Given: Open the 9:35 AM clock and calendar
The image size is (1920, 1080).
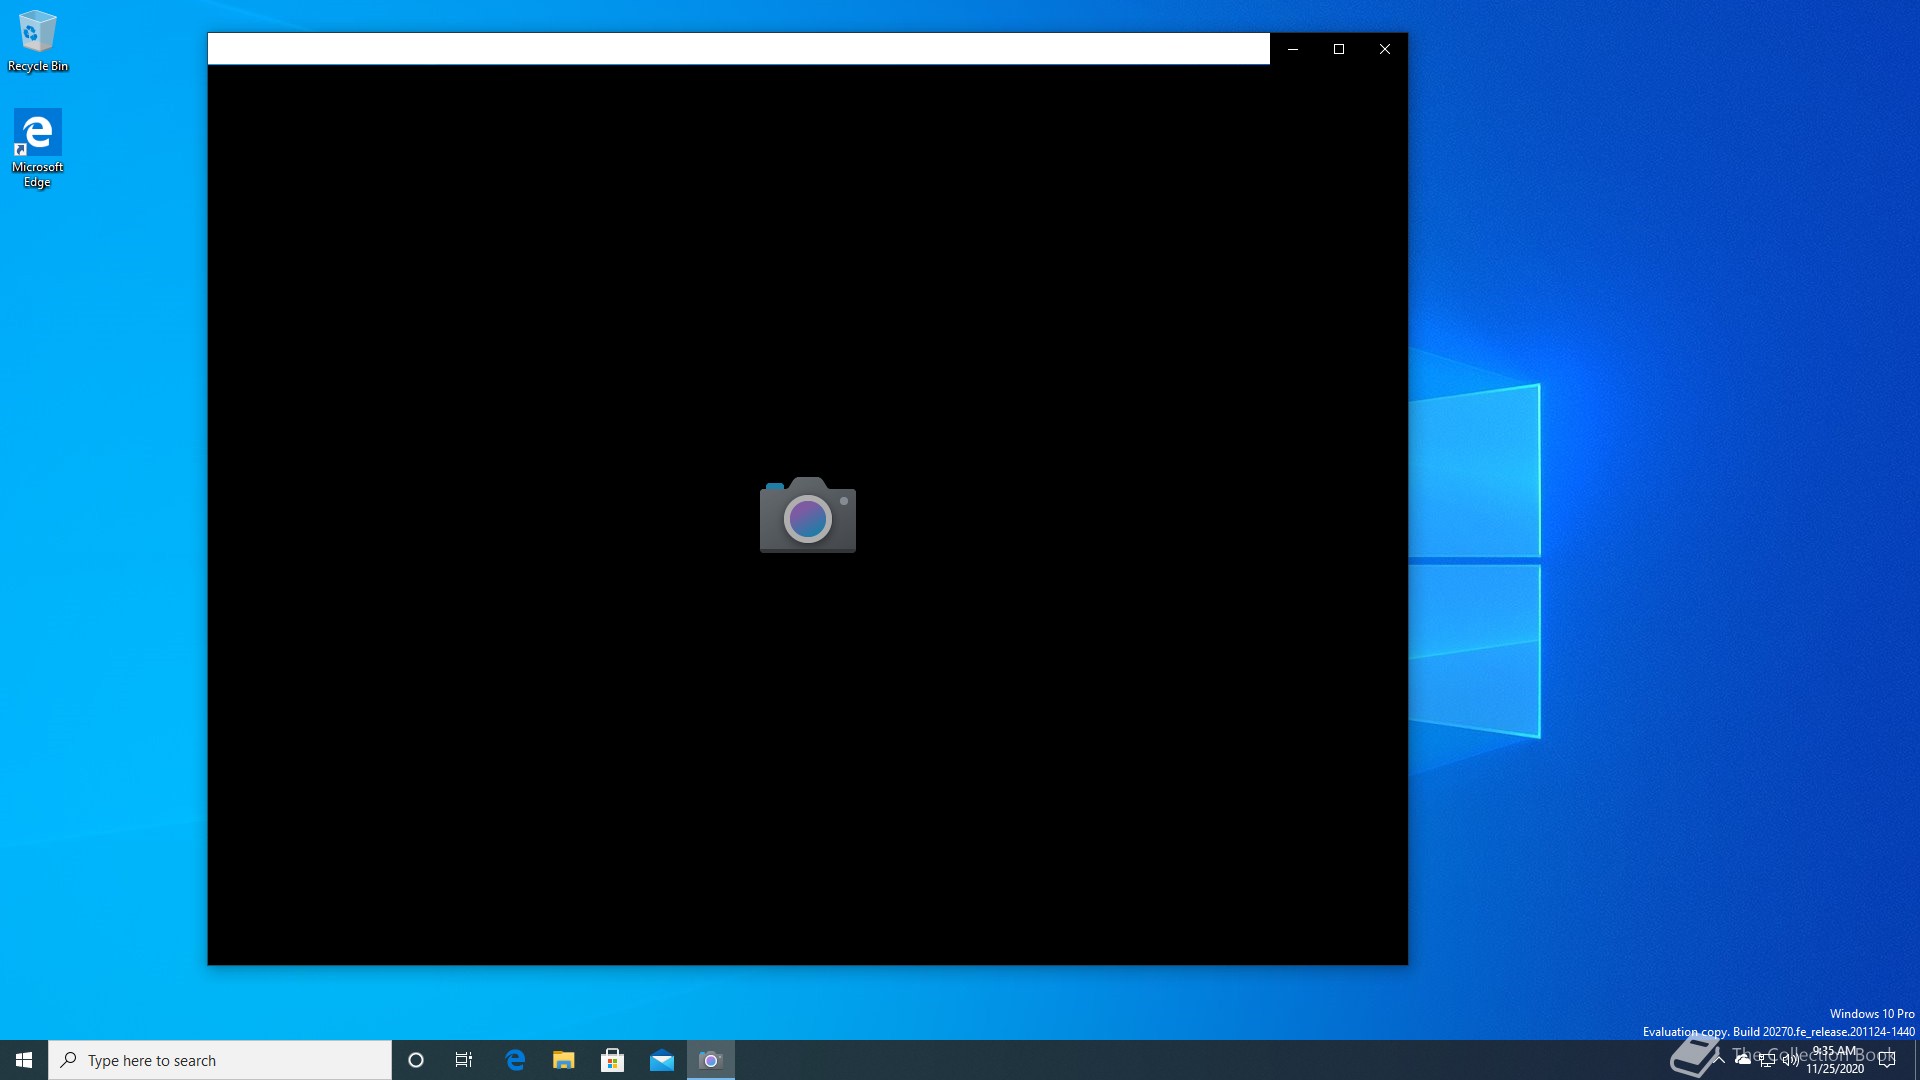Looking at the screenshot, I should 1835,1060.
